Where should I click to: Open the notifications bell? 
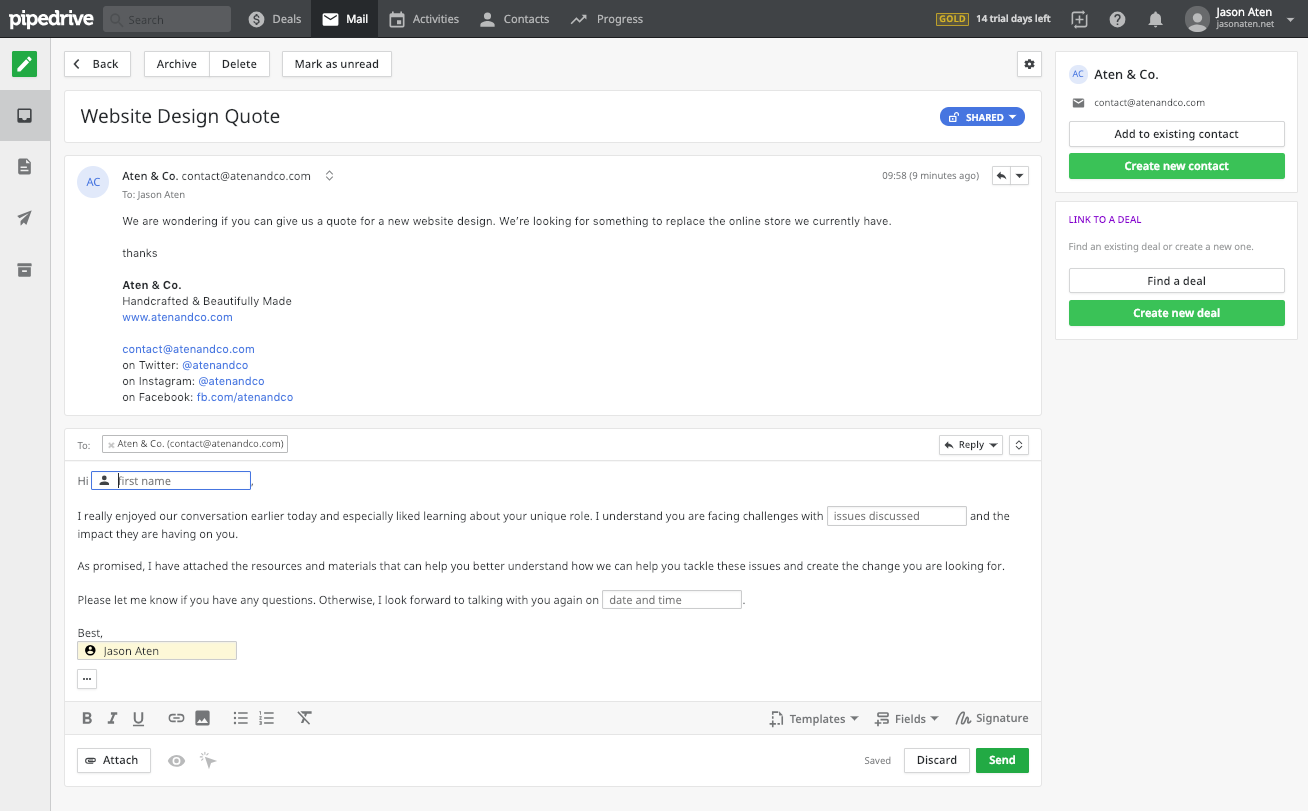click(x=1155, y=19)
